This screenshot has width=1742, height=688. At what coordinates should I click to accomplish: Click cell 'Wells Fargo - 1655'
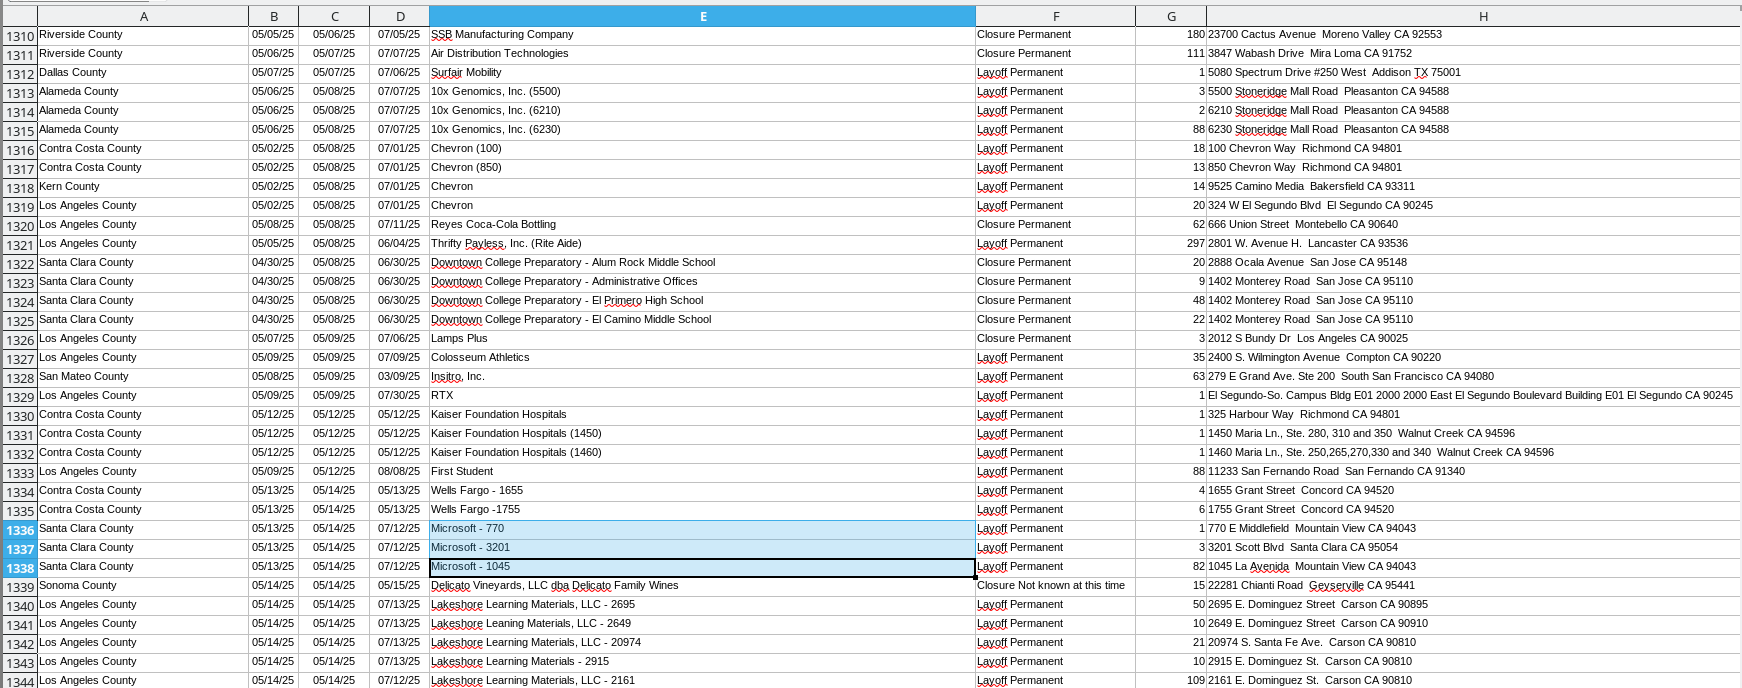pos(702,491)
